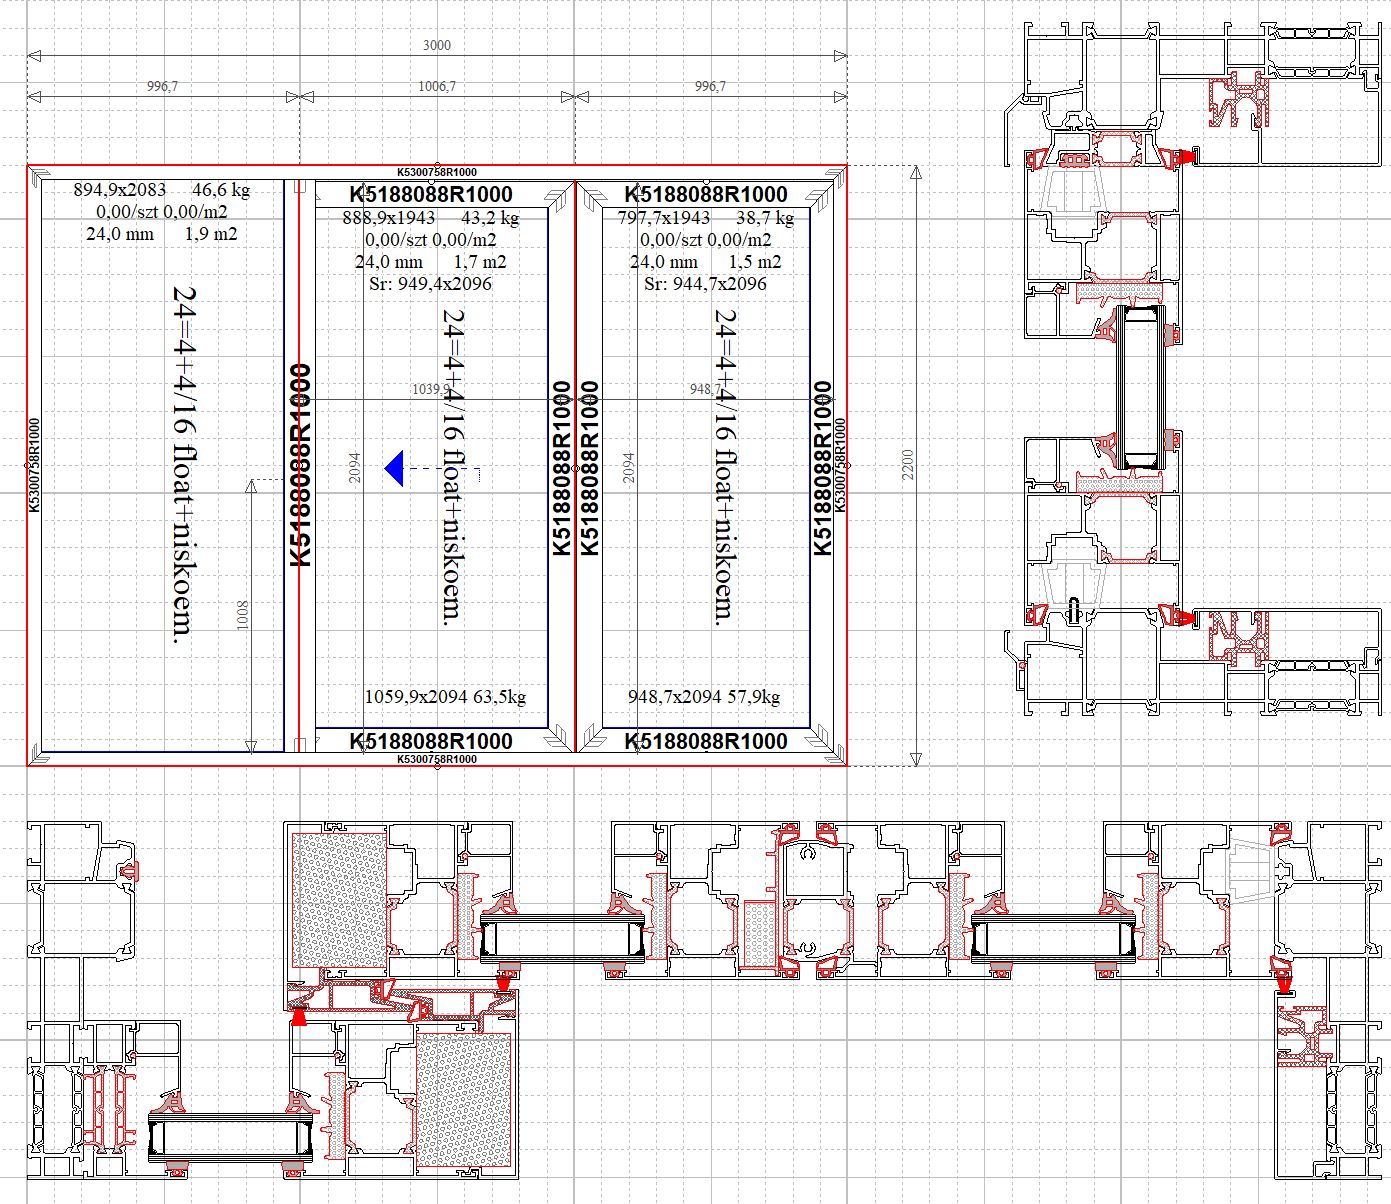Select the 1039,9 sash width dimension
Viewport: 1391px width, 1204px height.
coord(430,389)
